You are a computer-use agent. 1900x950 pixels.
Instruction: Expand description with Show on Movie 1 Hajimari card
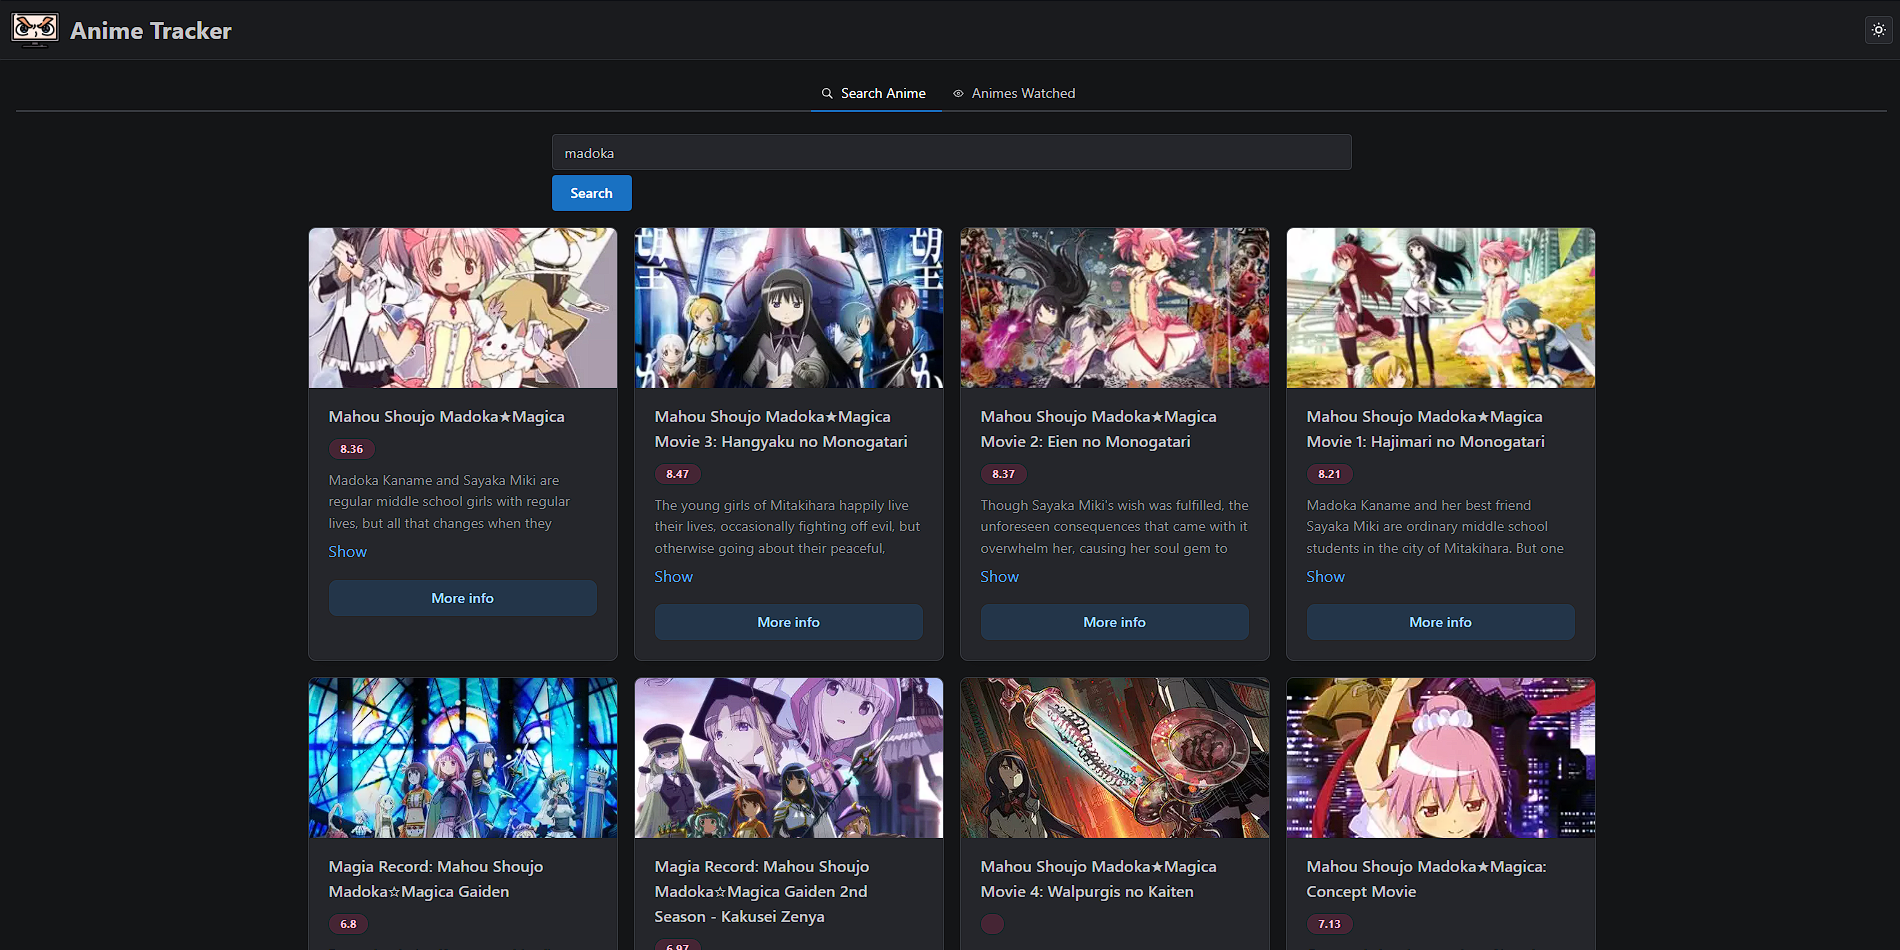pos(1326,577)
